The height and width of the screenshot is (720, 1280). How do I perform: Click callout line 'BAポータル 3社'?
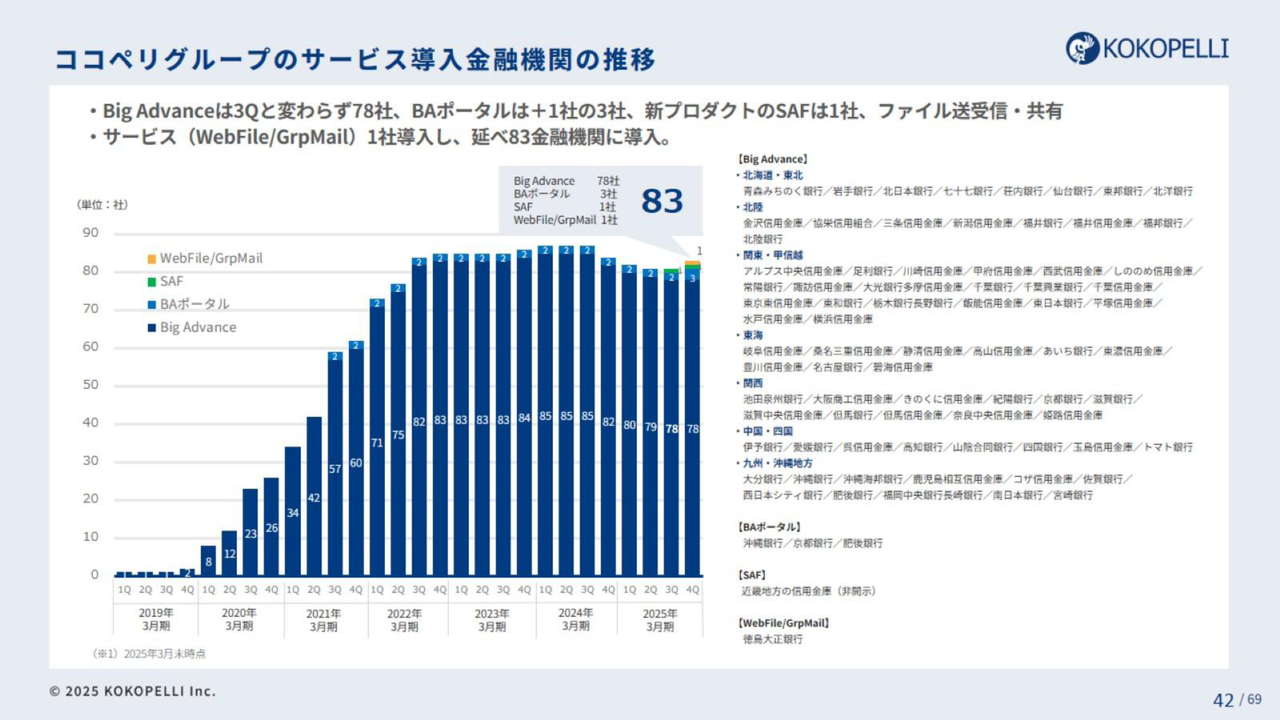coord(566,193)
